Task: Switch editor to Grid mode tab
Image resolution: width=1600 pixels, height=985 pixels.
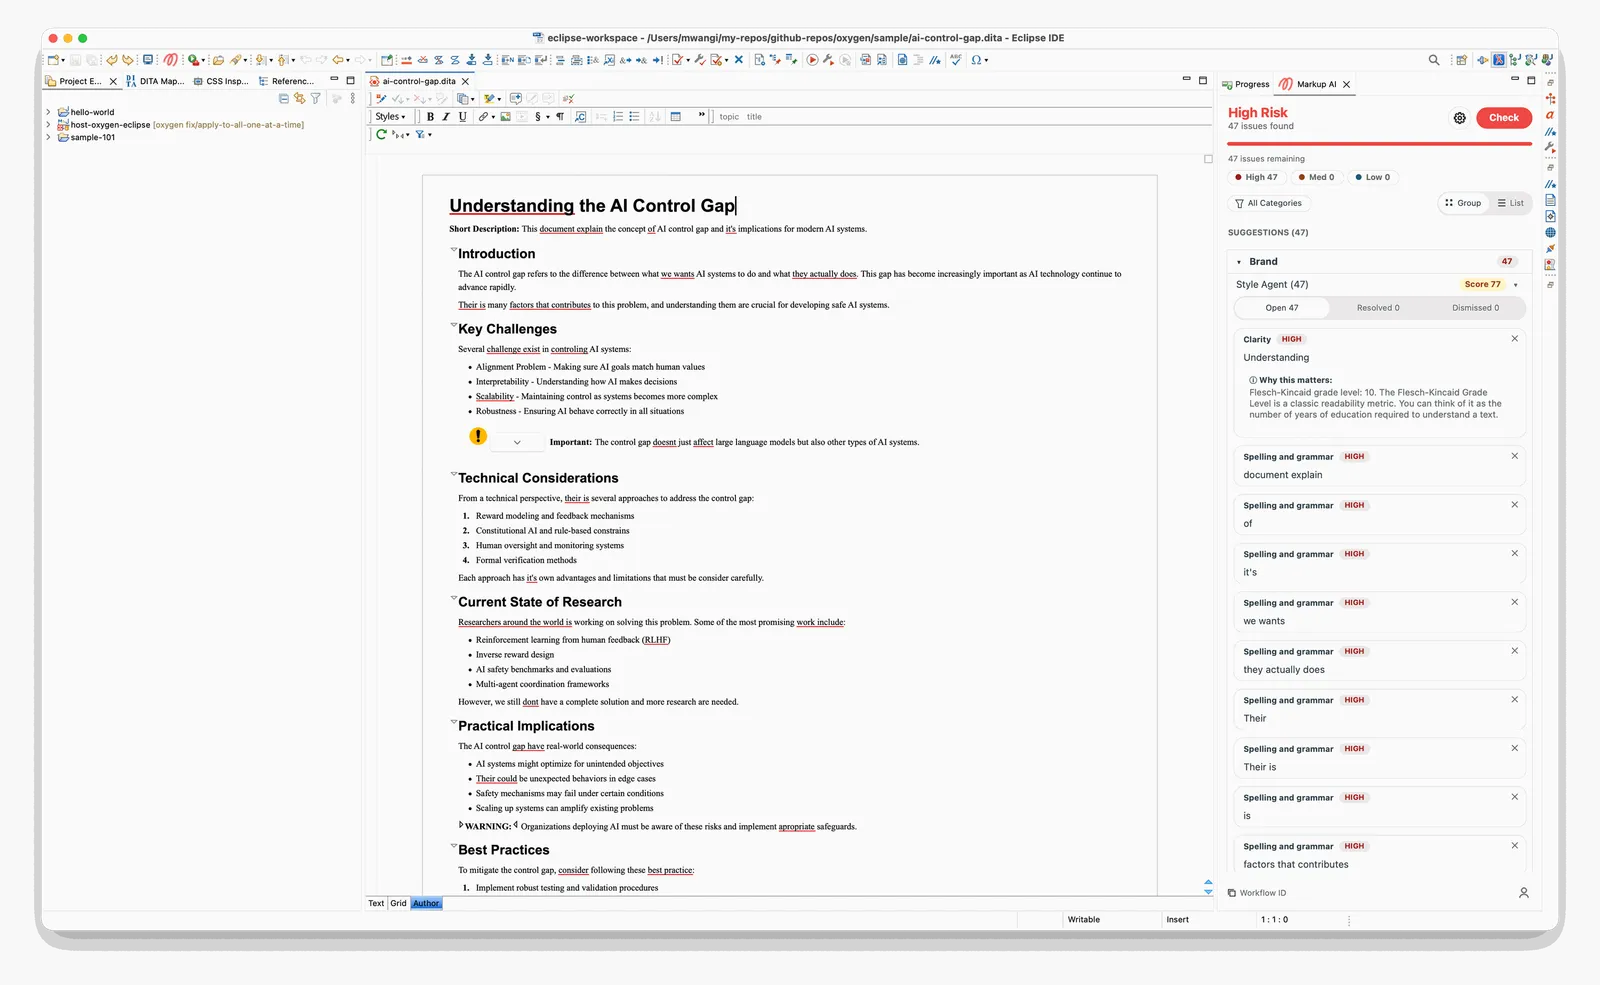Action: tap(398, 903)
